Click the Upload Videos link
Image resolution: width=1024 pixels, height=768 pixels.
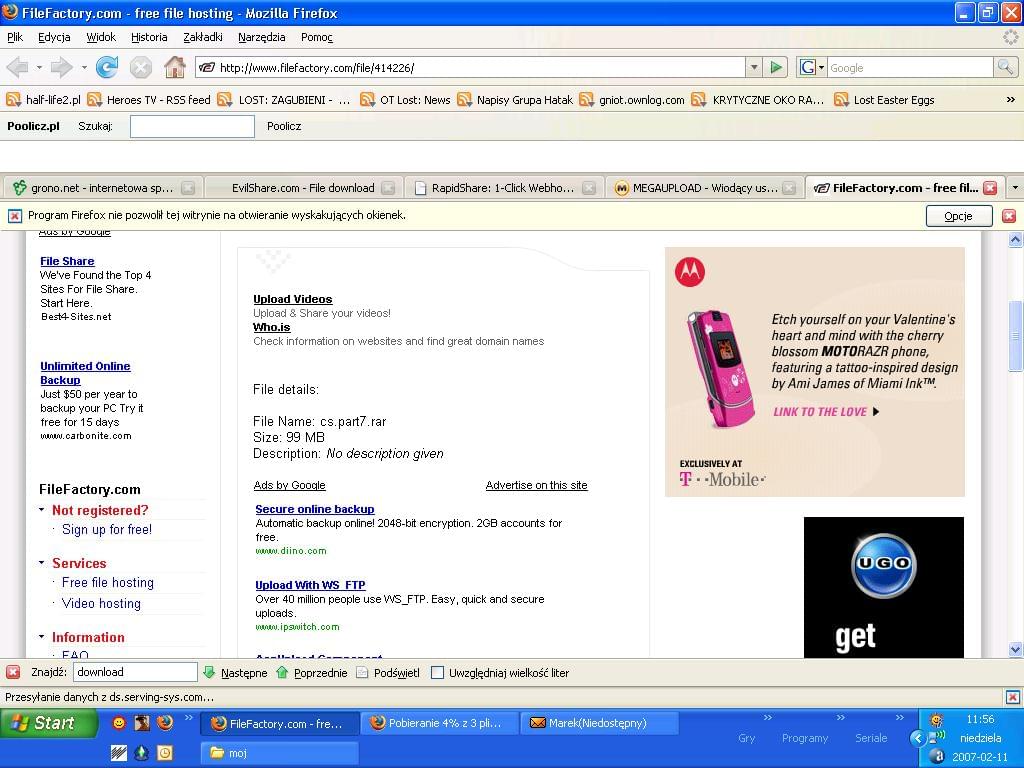pyautogui.click(x=293, y=299)
